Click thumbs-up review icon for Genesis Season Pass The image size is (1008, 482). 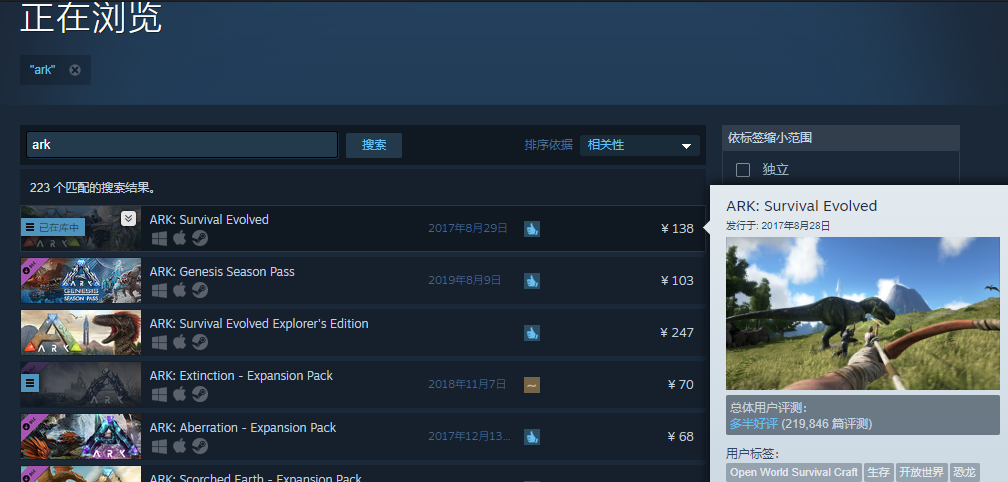[532, 281]
